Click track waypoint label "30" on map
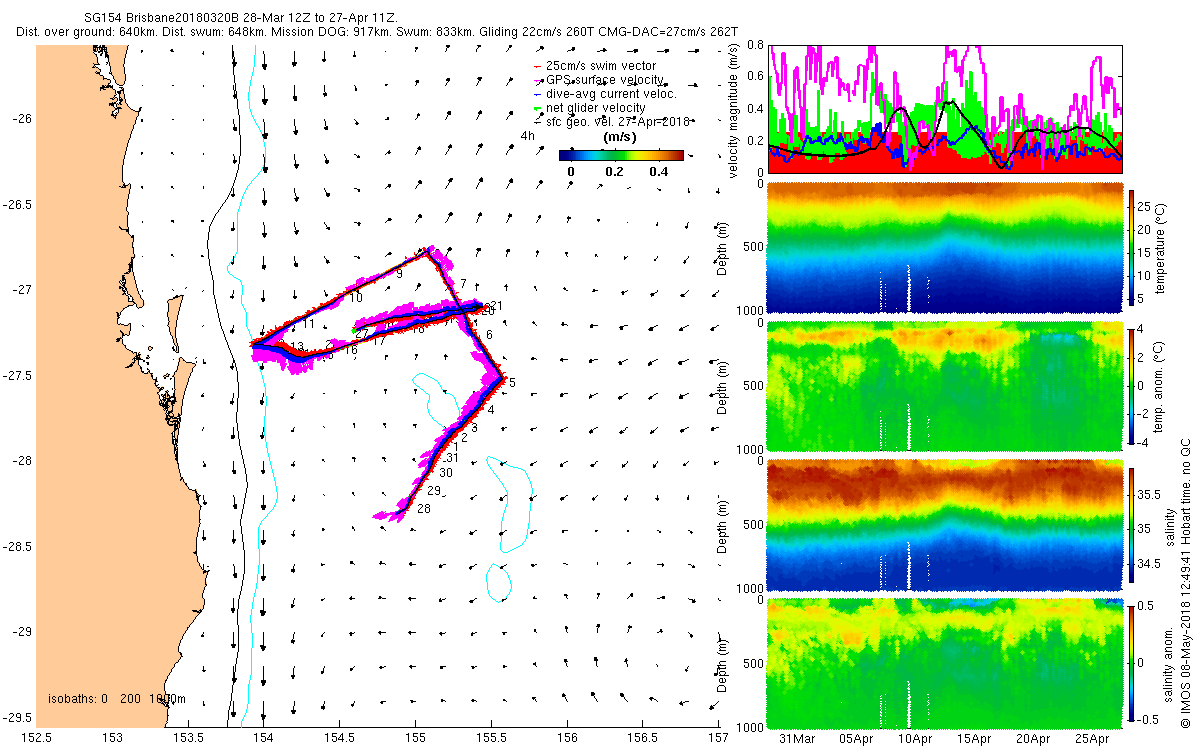 pyautogui.click(x=446, y=473)
